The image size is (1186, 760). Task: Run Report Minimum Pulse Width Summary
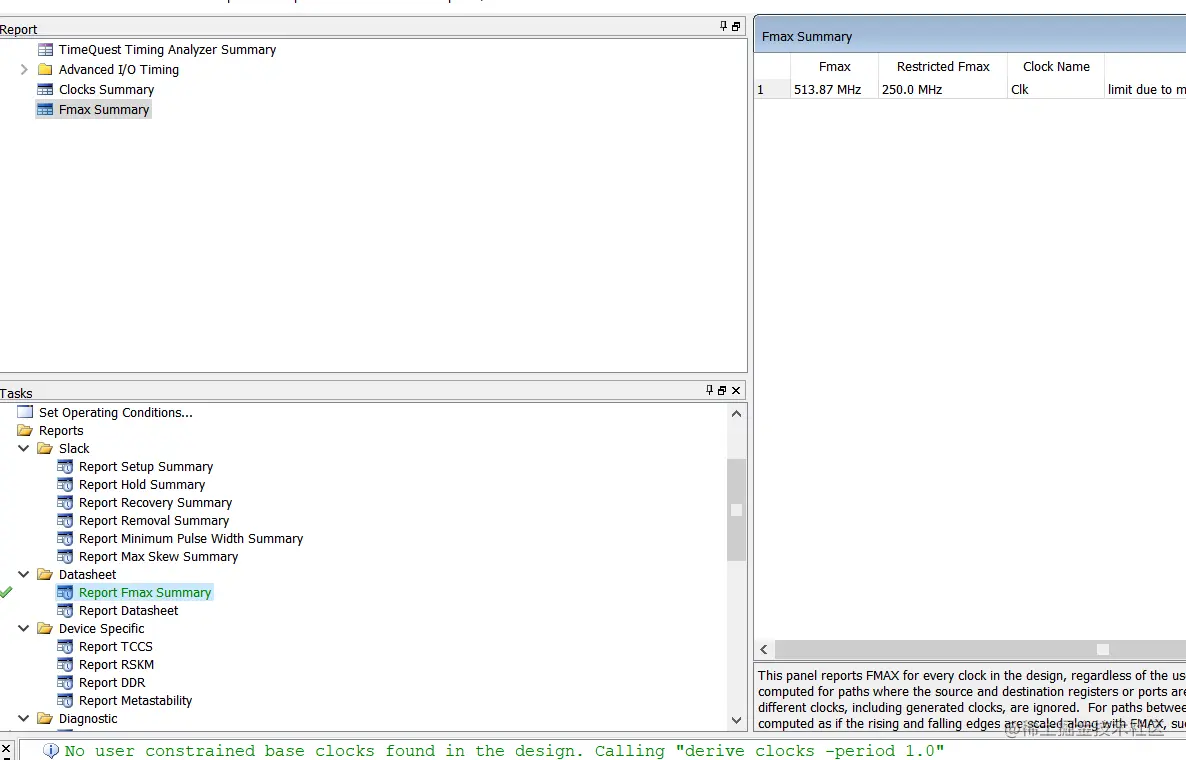191,538
